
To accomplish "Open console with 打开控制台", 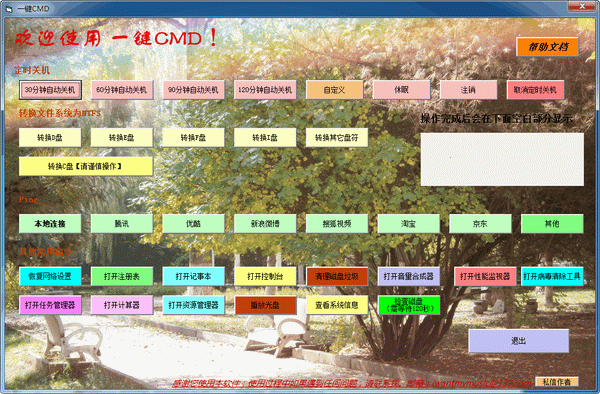I will pyautogui.click(x=265, y=276).
